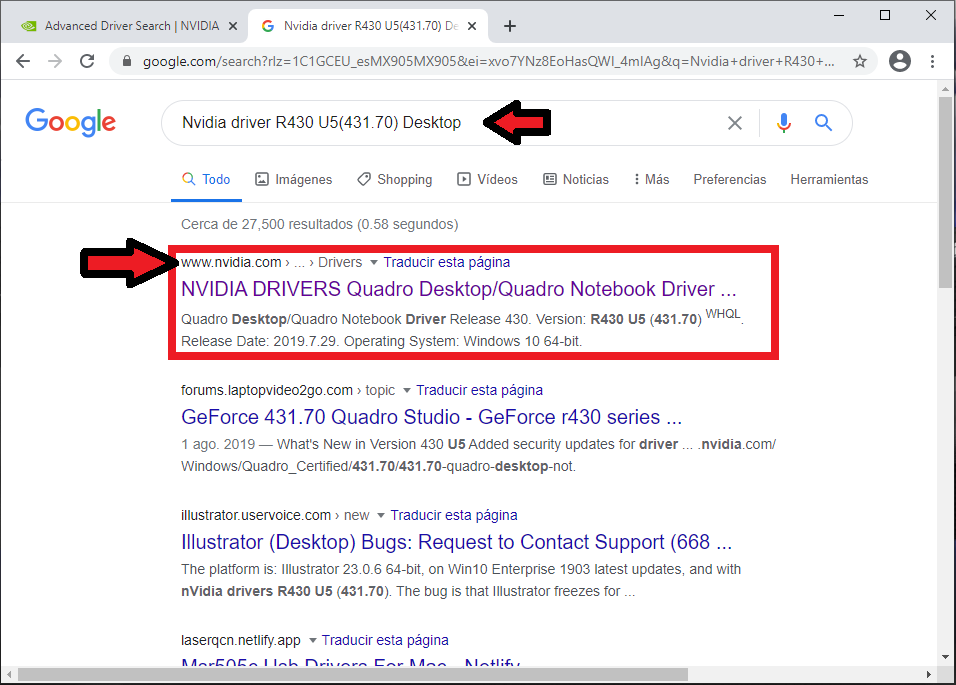Click the vertical scrollbar thumb
The width and height of the screenshot is (956, 685).
tap(945, 190)
